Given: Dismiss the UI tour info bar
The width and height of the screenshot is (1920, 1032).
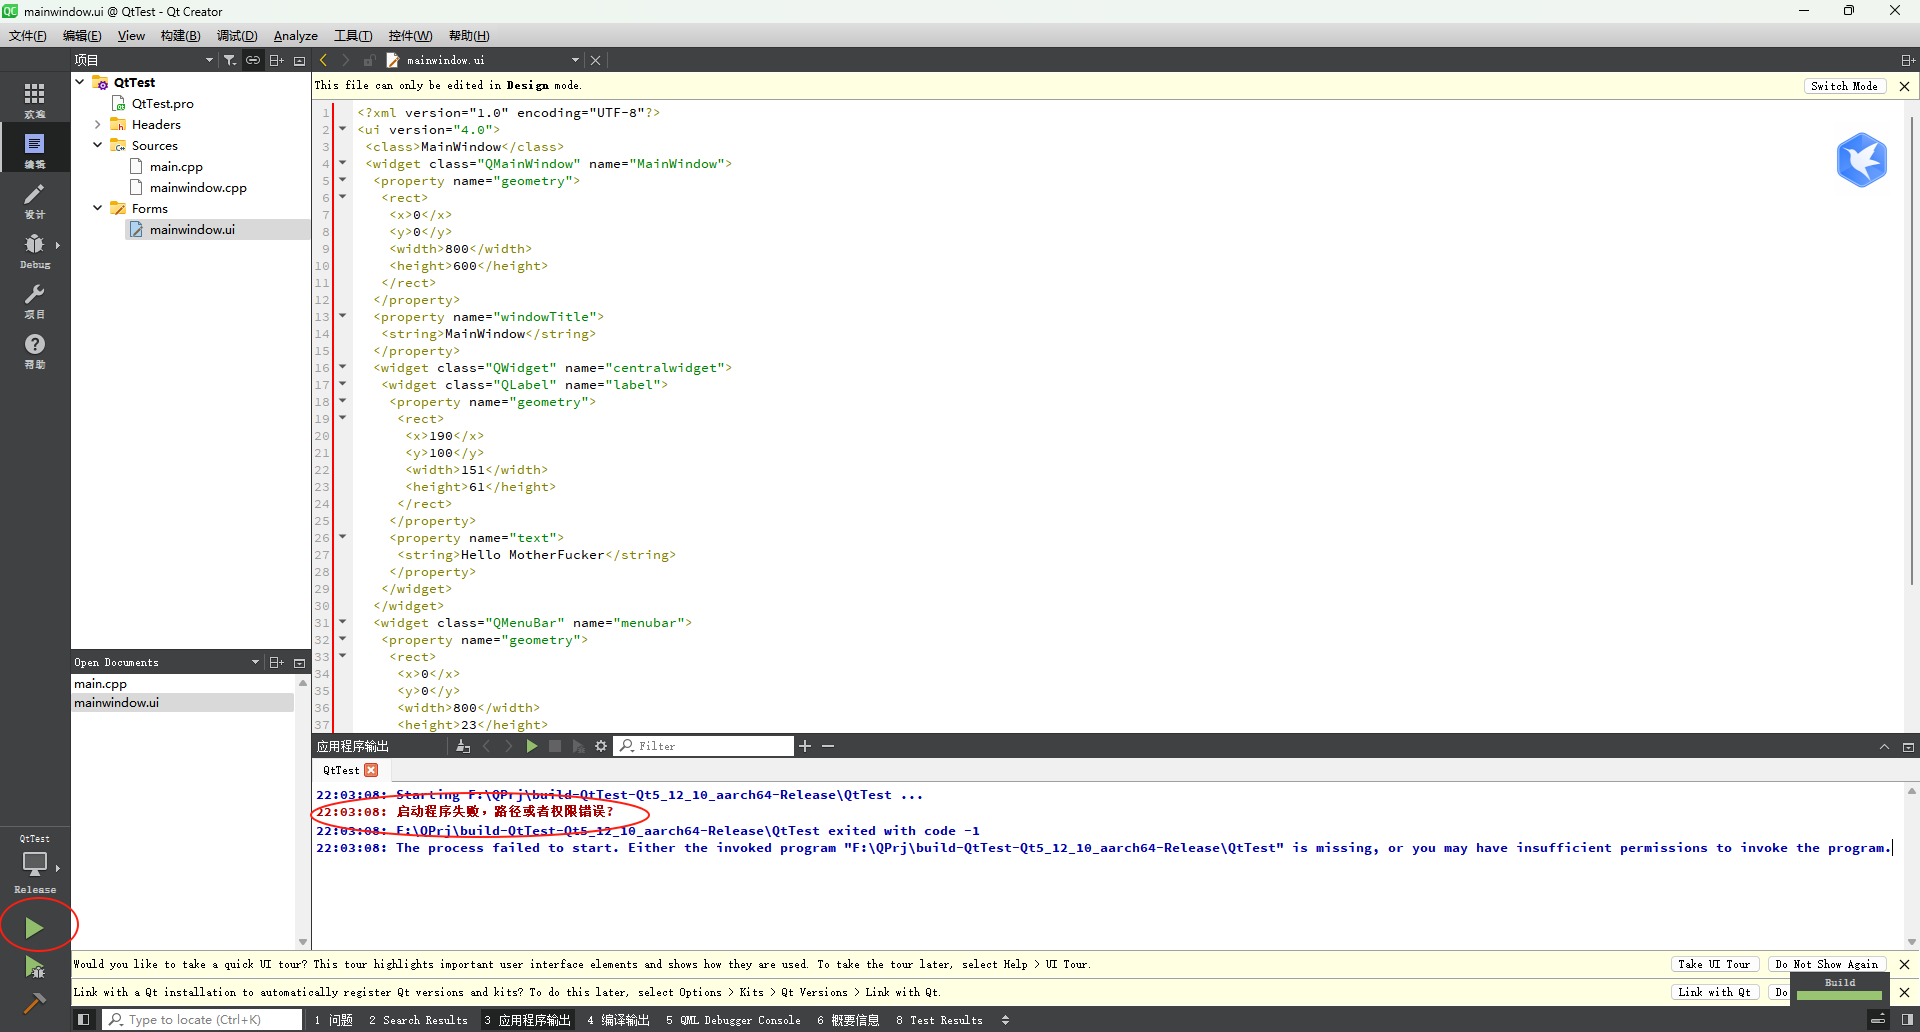Looking at the screenshot, I should coord(1904,964).
